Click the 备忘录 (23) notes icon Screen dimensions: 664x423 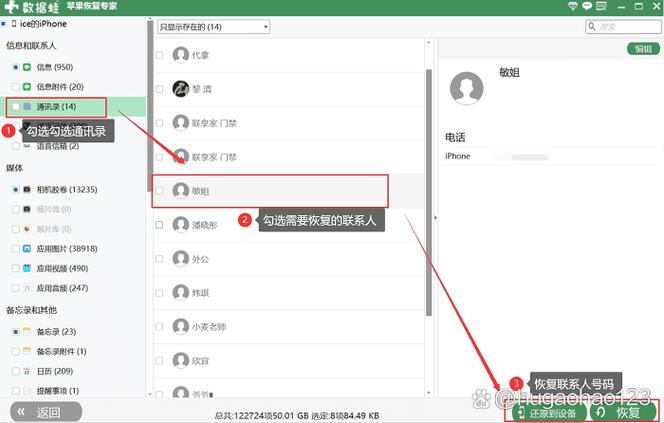click(x=27, y=331)
